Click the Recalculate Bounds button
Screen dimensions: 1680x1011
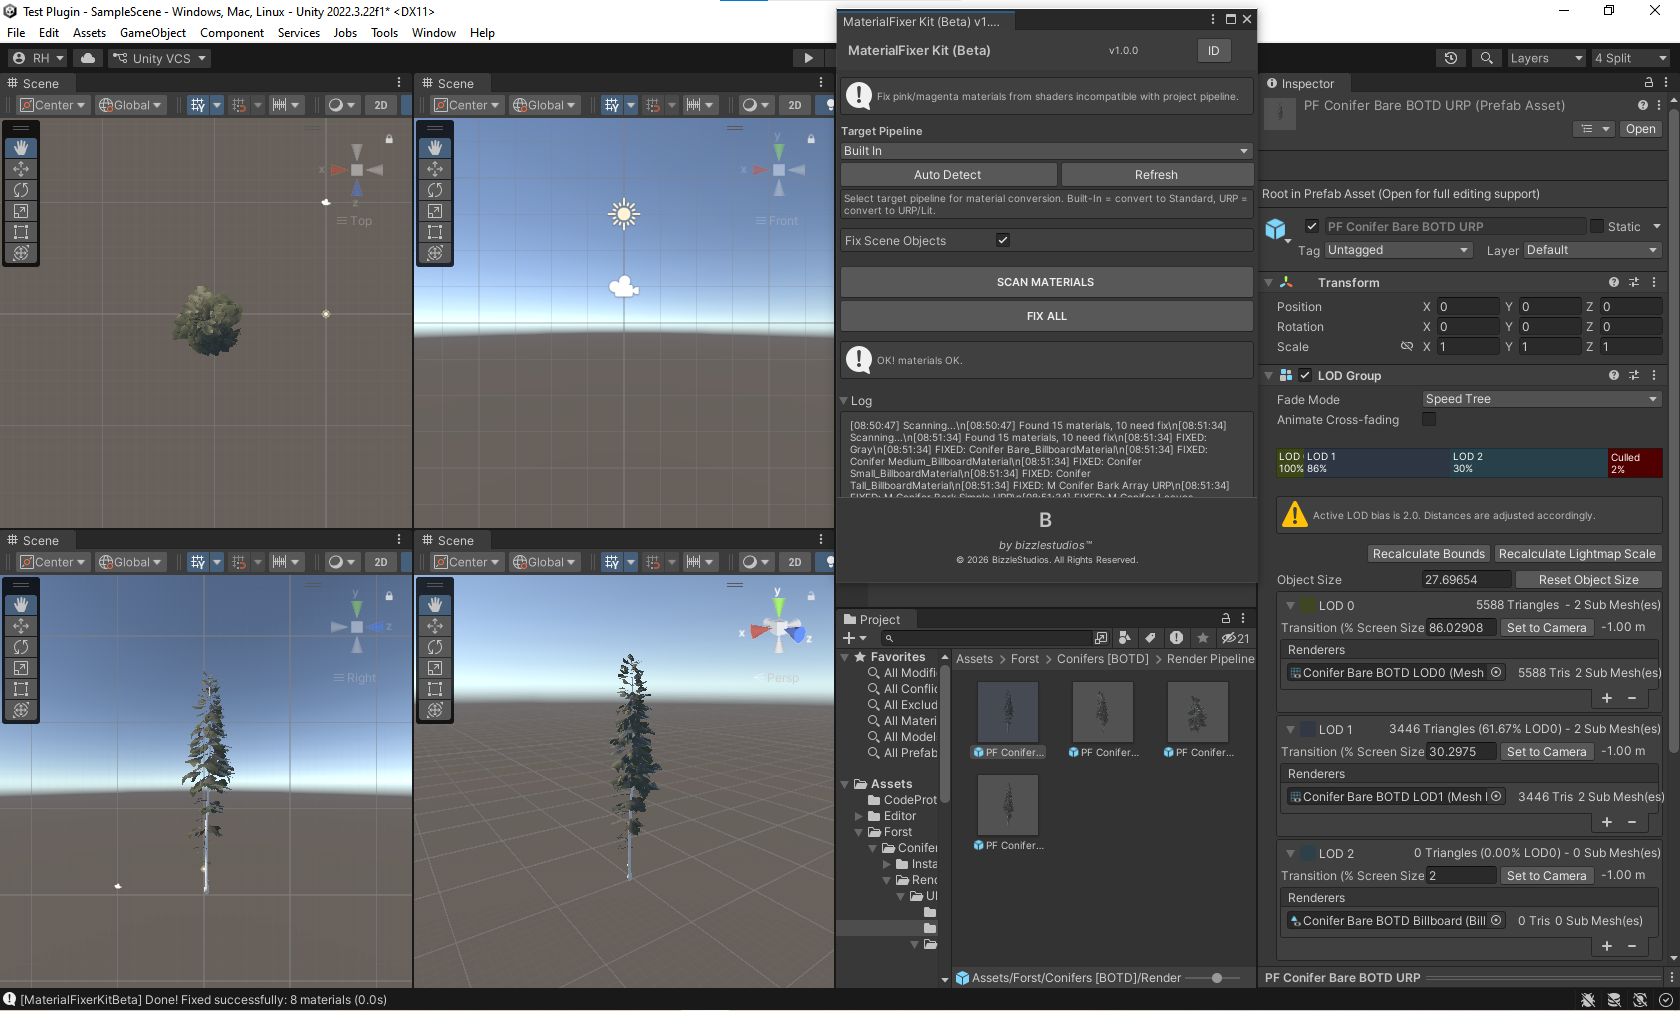click(1429, 554)
